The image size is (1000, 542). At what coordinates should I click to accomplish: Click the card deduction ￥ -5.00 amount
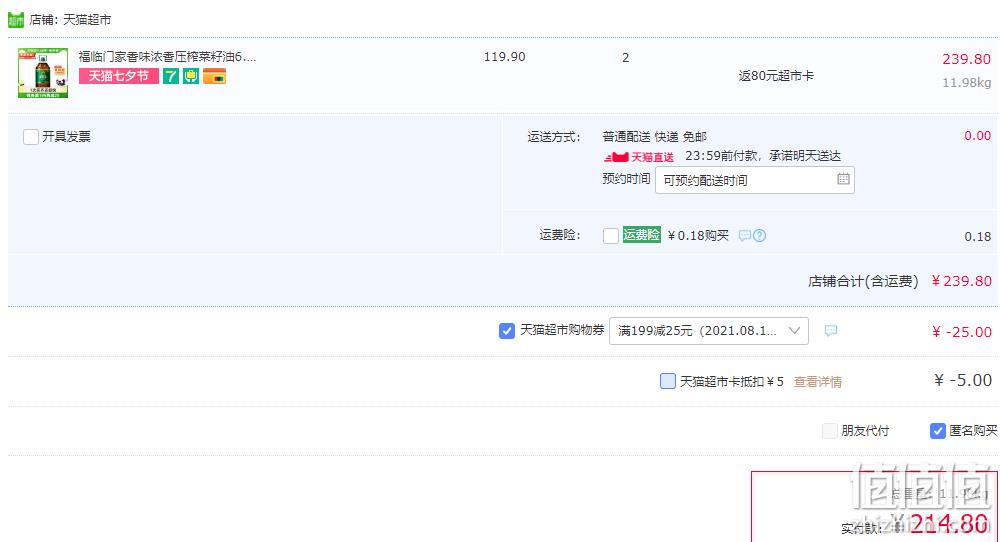tap(962, 381)
